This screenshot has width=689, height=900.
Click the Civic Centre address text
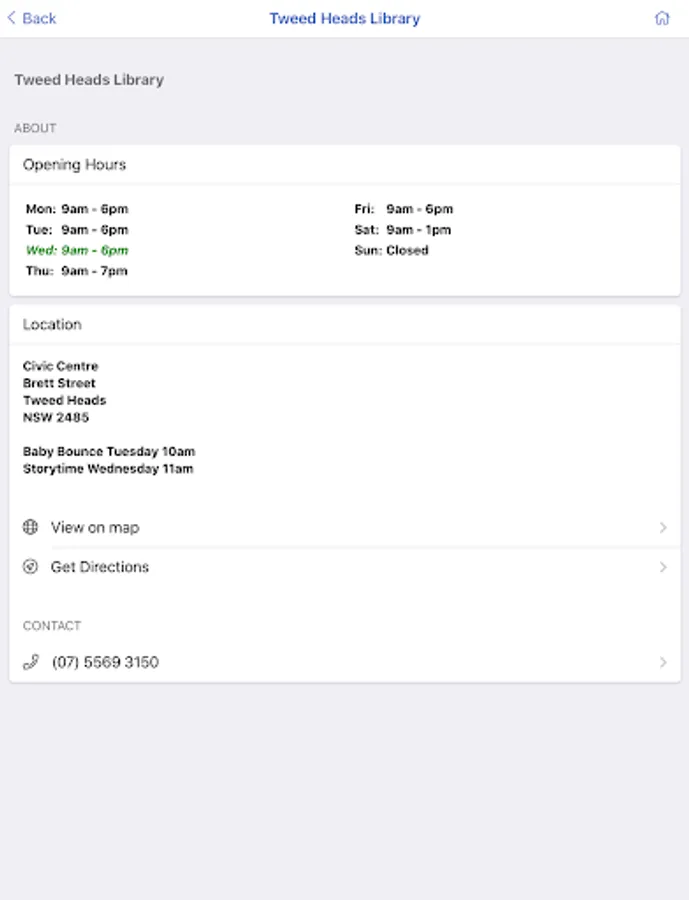60,366
